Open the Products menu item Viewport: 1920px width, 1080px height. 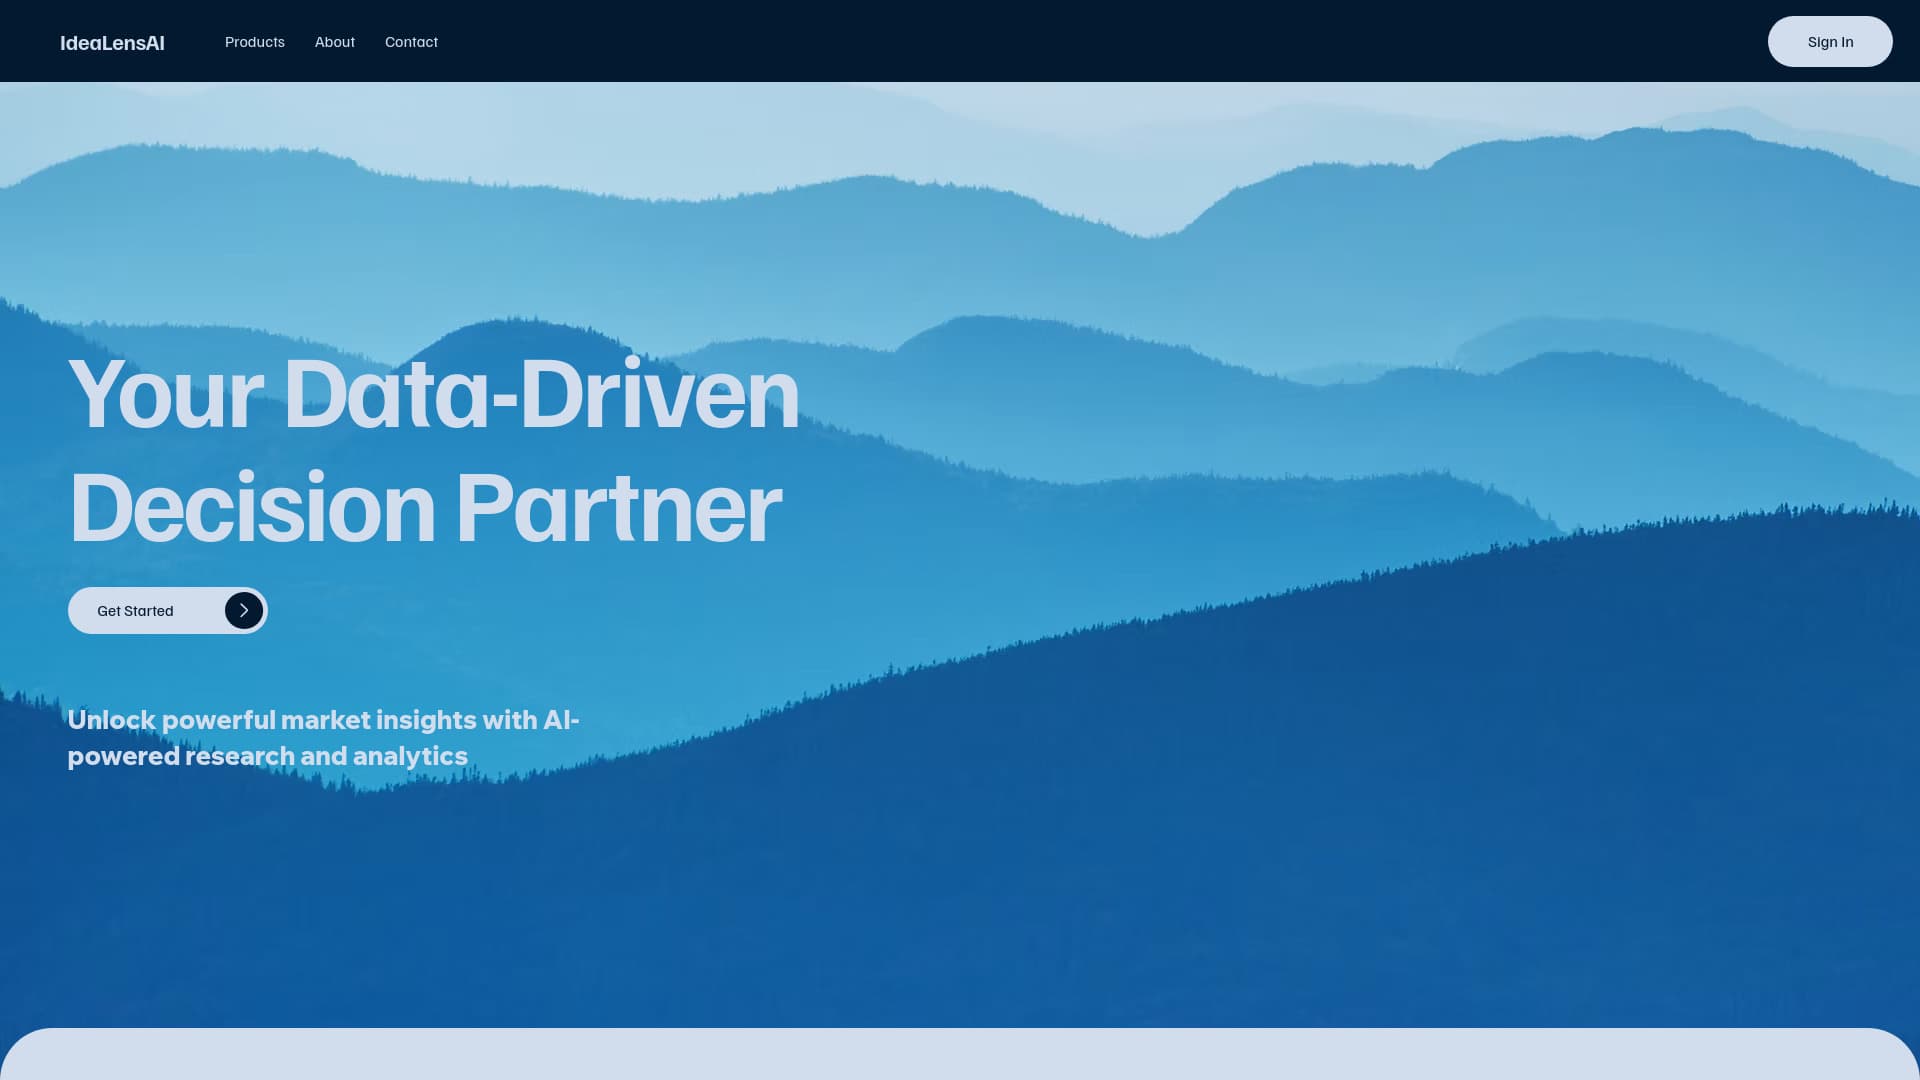(254, 42)
